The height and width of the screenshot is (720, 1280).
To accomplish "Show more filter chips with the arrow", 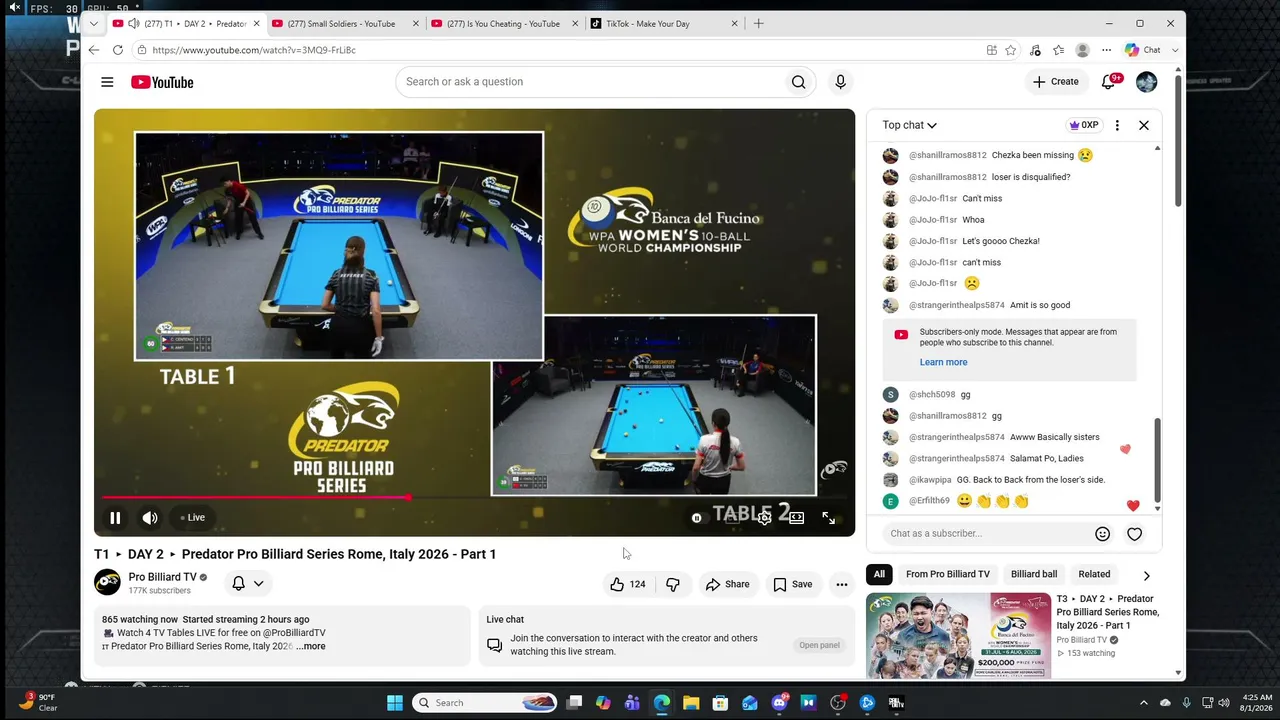I will tap(1146, 575).
